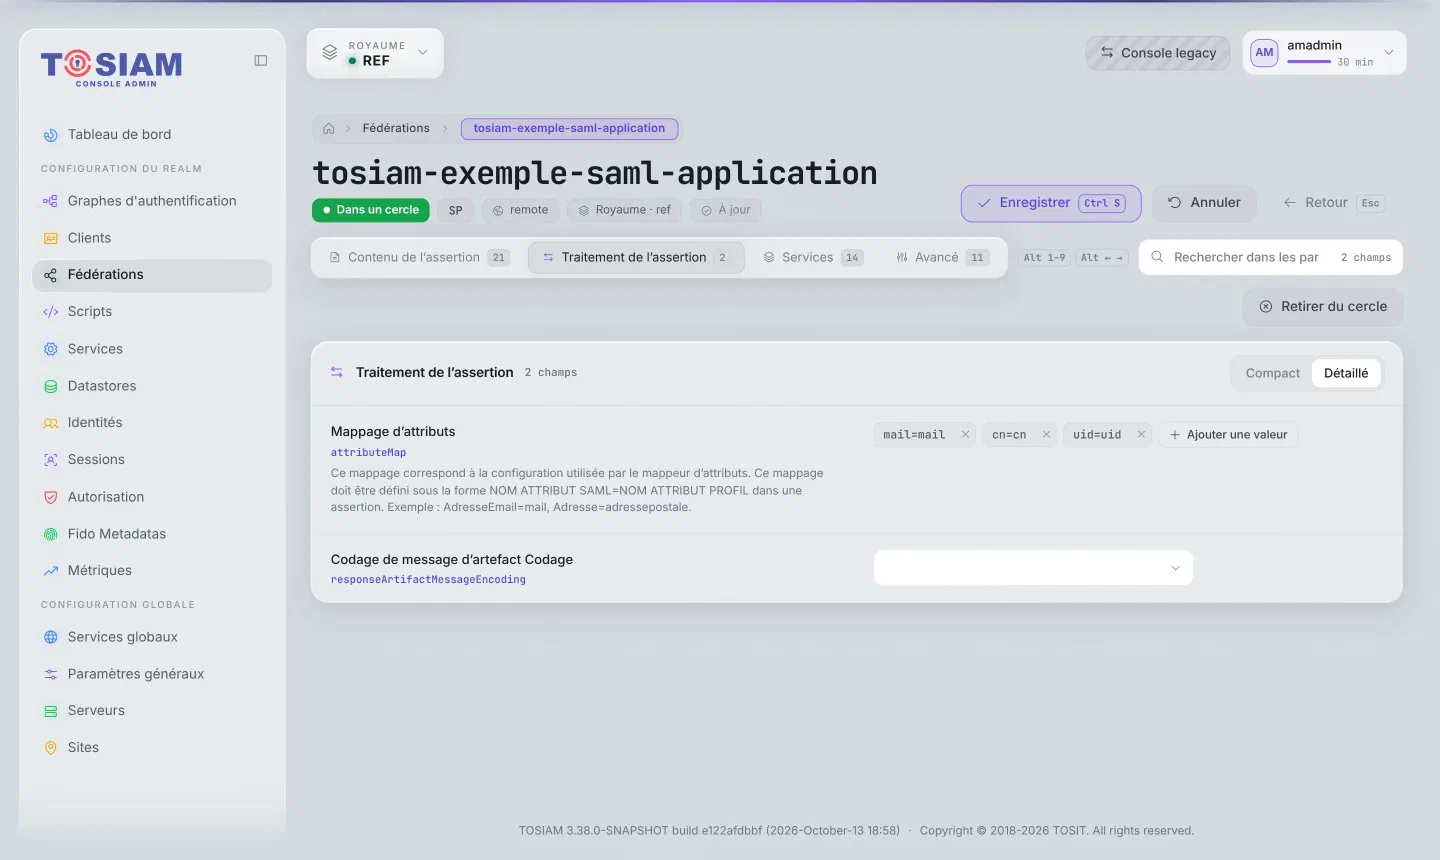This screenshot has width=1440, height=860.
Task: Click the TOSIAM logo
Action: (112, 67)
